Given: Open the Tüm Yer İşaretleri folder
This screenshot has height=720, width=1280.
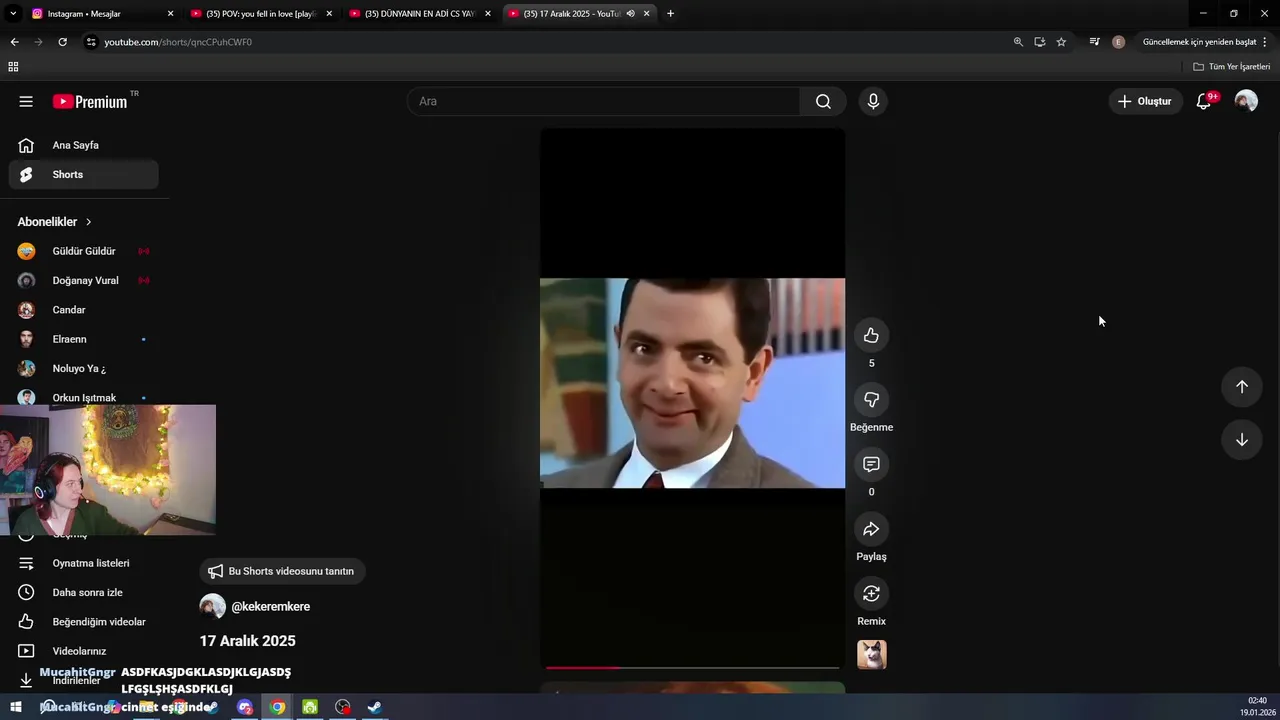Looking at the screenshot, I should [x=1232, y=67].
